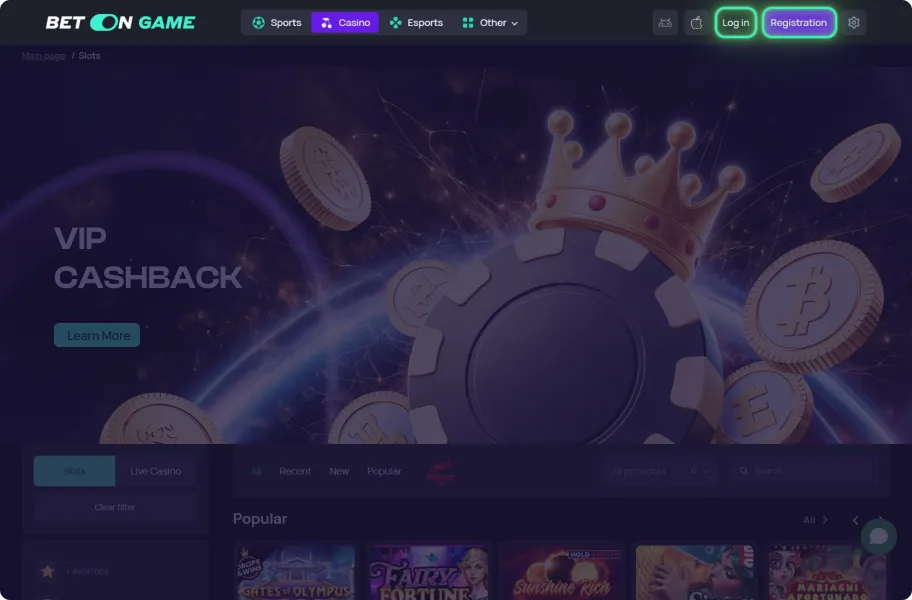Click the Log in button
This screenshot has height=600, width=912.
coord(735,23)
